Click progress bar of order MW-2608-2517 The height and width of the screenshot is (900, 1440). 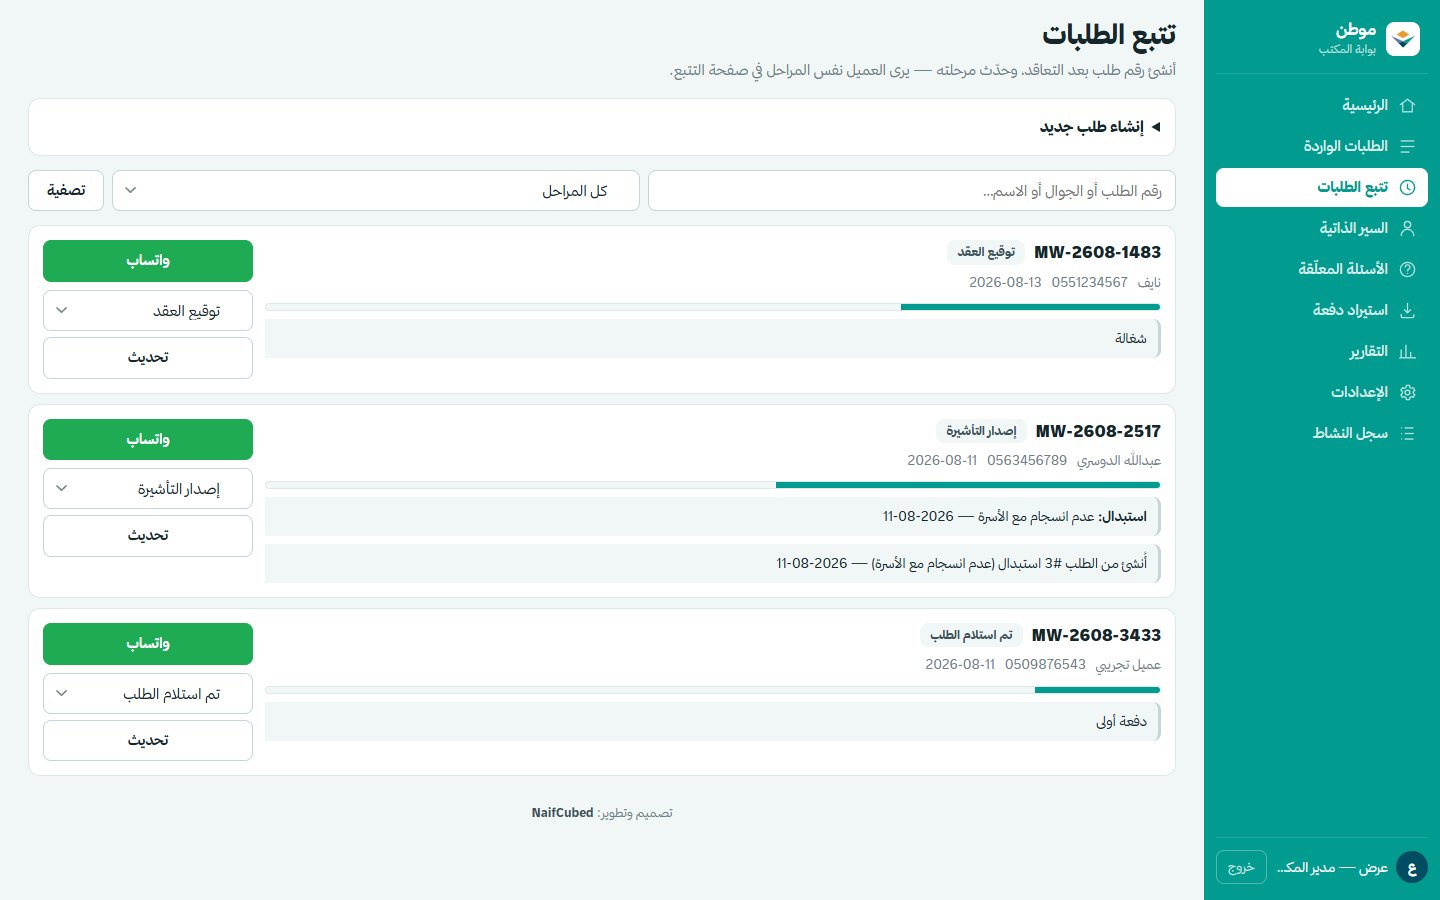[712, 485]
